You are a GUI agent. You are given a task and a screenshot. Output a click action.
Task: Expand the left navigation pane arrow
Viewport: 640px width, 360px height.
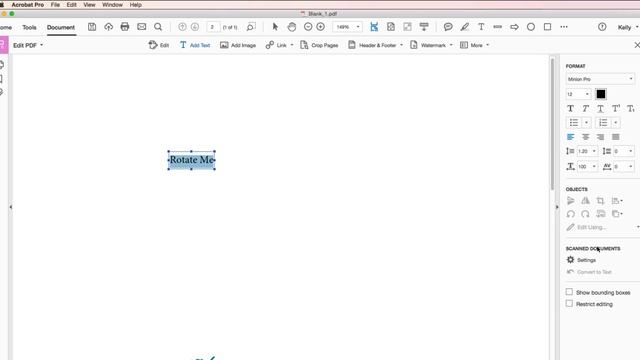[11, 207]
